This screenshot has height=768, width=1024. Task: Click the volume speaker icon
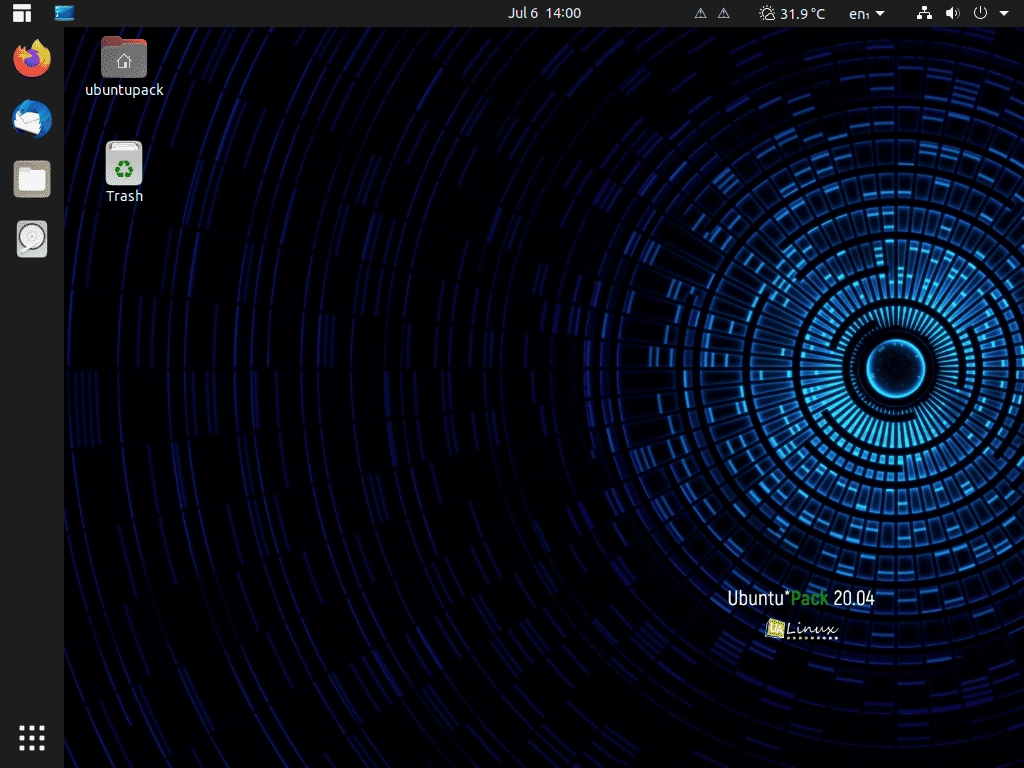pos(953,13)
